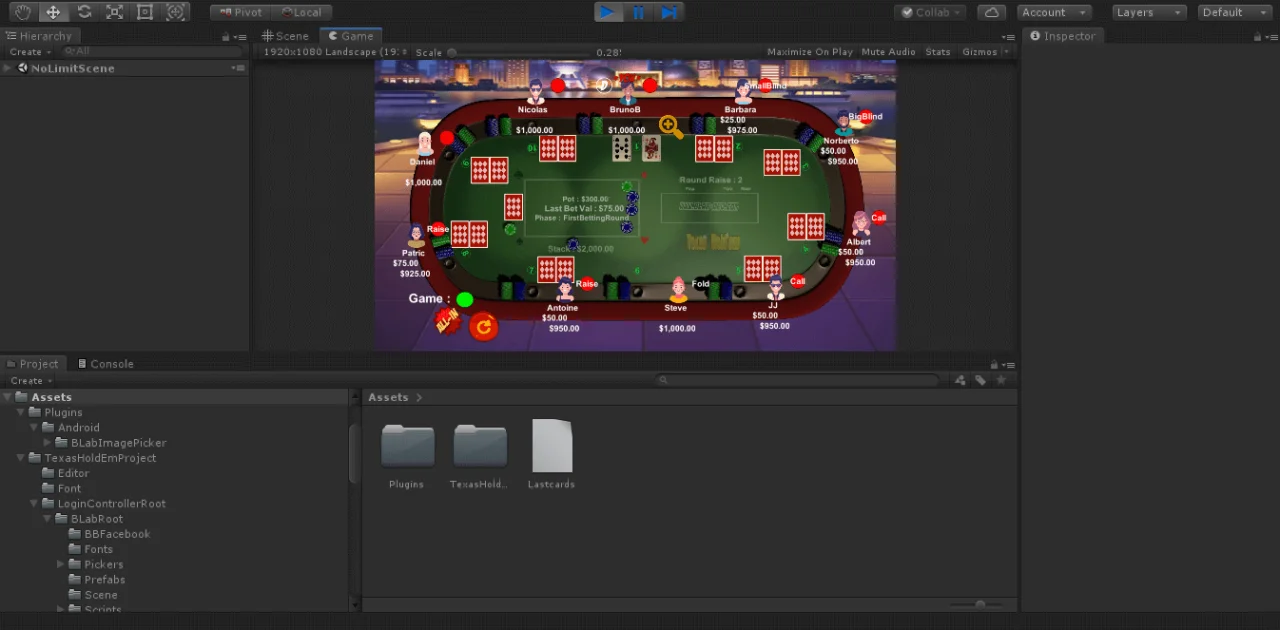Screen dimensions: 1280x630
Task: Open the Inspector panel options menu
Action: click(x=1270, y=37)
